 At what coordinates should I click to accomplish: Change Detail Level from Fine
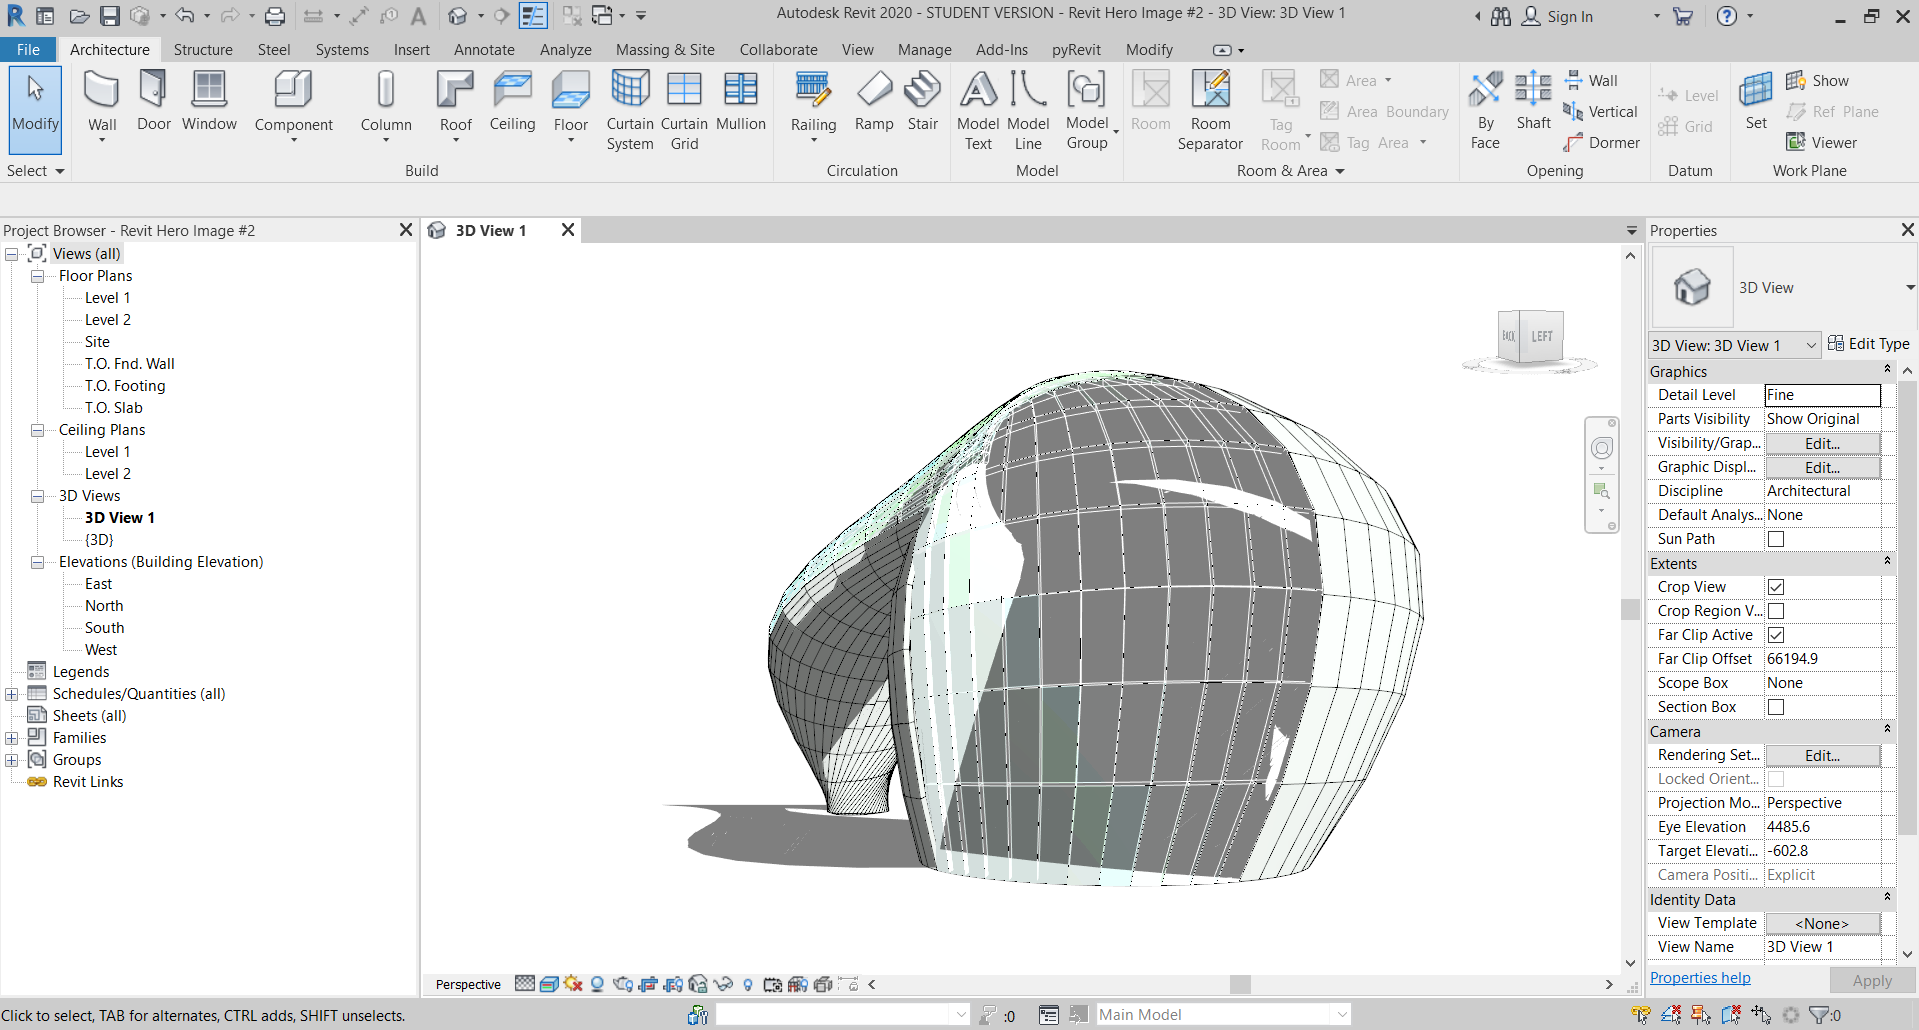pos(1820,395)
